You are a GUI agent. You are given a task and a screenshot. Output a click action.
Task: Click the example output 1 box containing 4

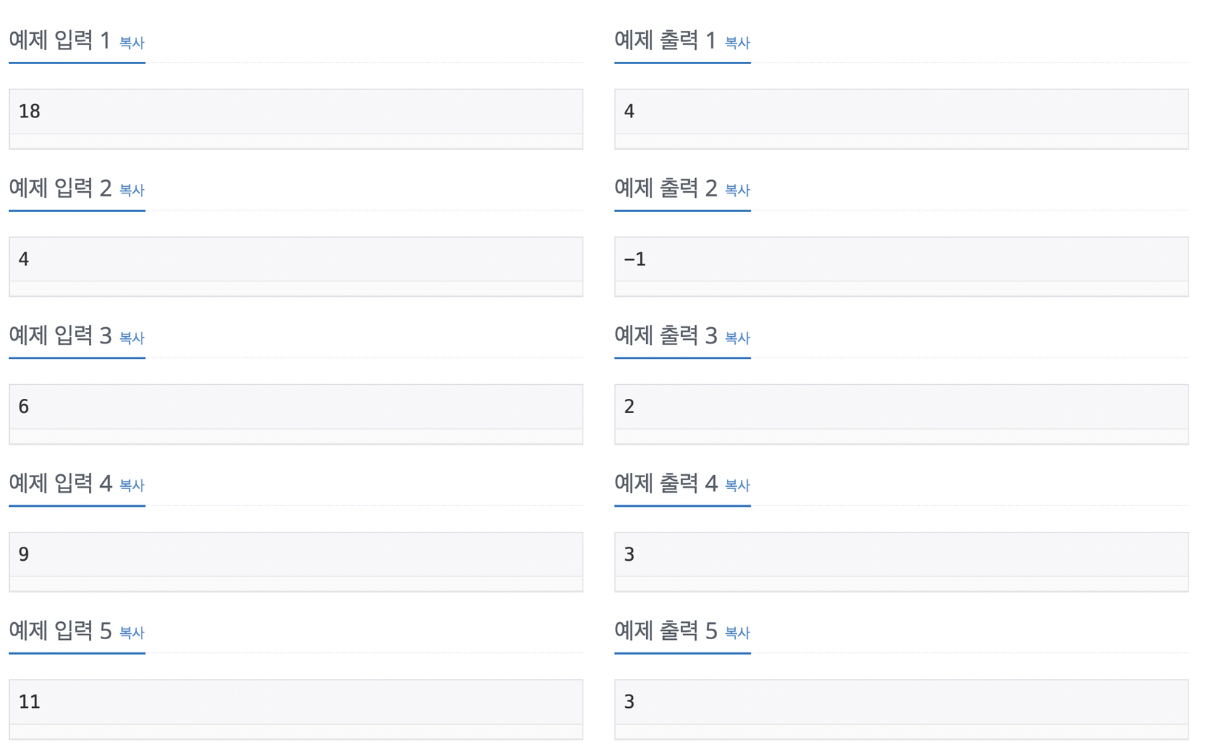click(901, 119)
